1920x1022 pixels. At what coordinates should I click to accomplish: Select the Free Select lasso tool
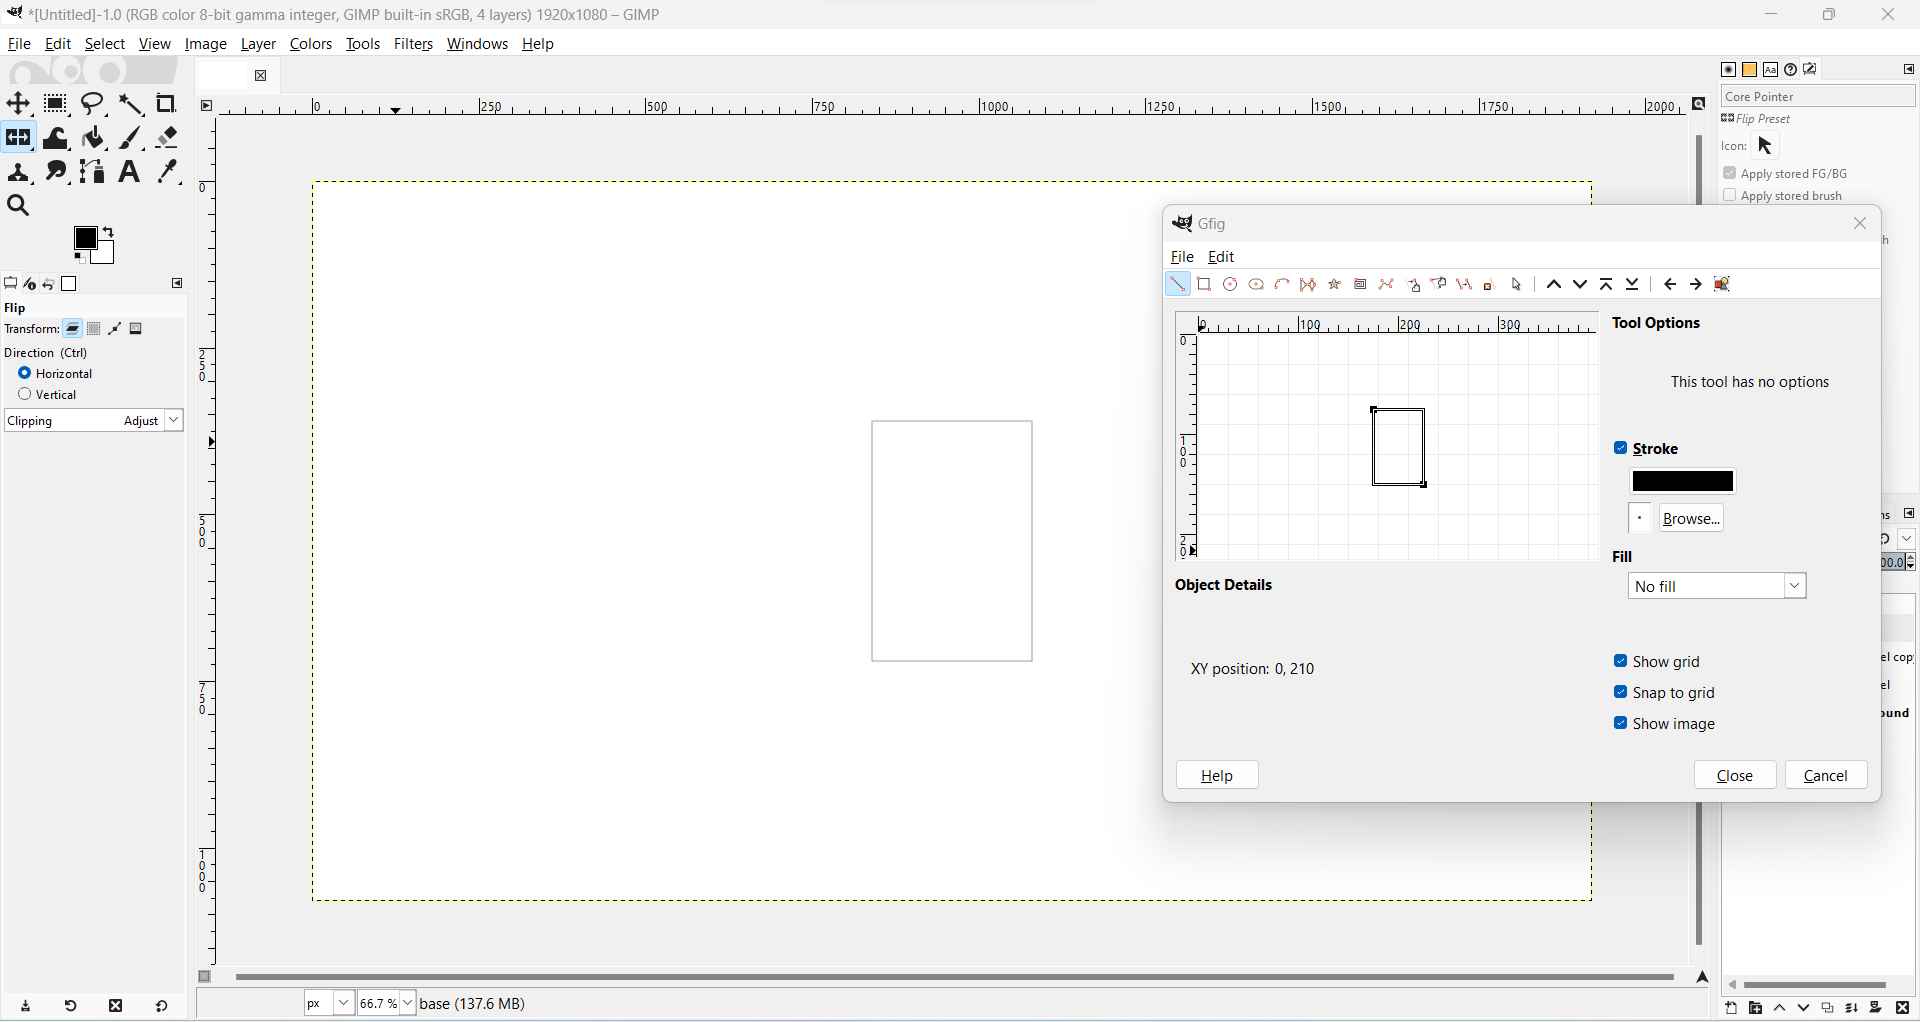94,104
